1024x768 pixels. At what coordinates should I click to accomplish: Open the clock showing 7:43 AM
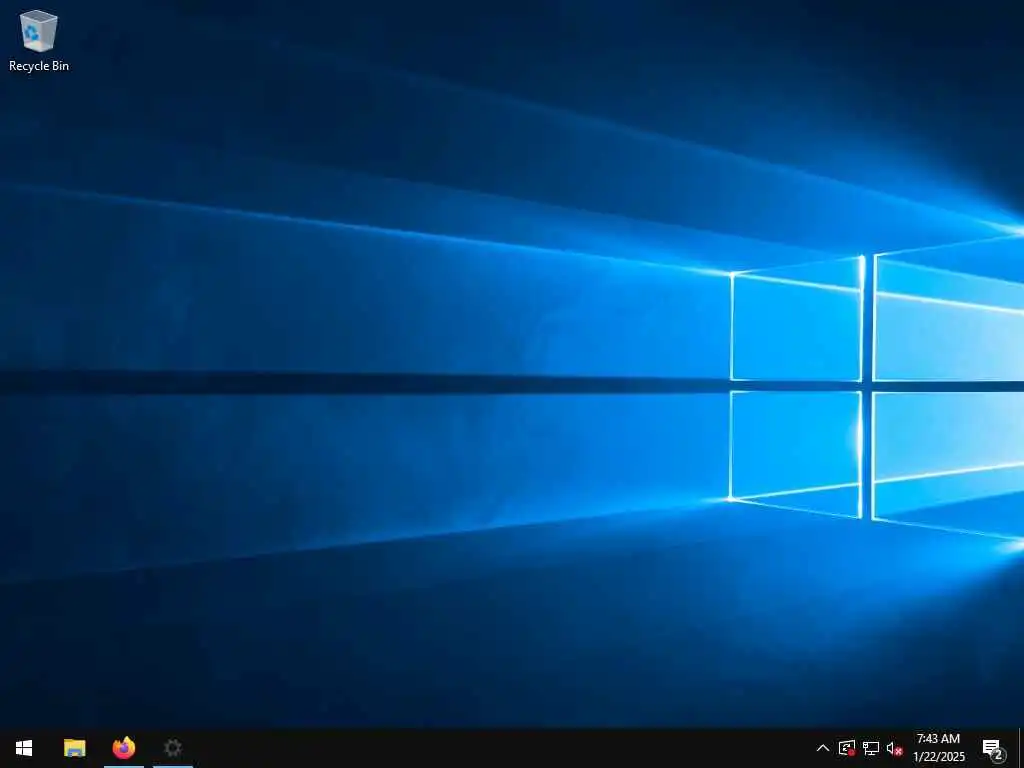(x=938, y=748)
